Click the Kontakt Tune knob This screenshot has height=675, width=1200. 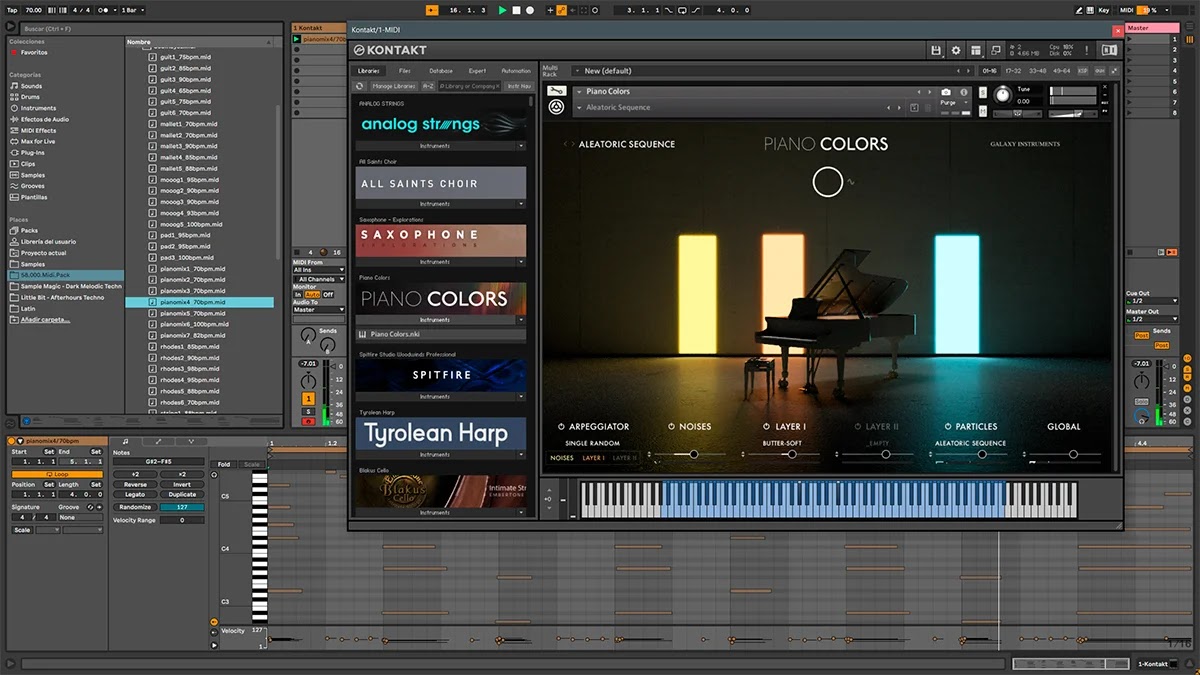click(1002, 95)
